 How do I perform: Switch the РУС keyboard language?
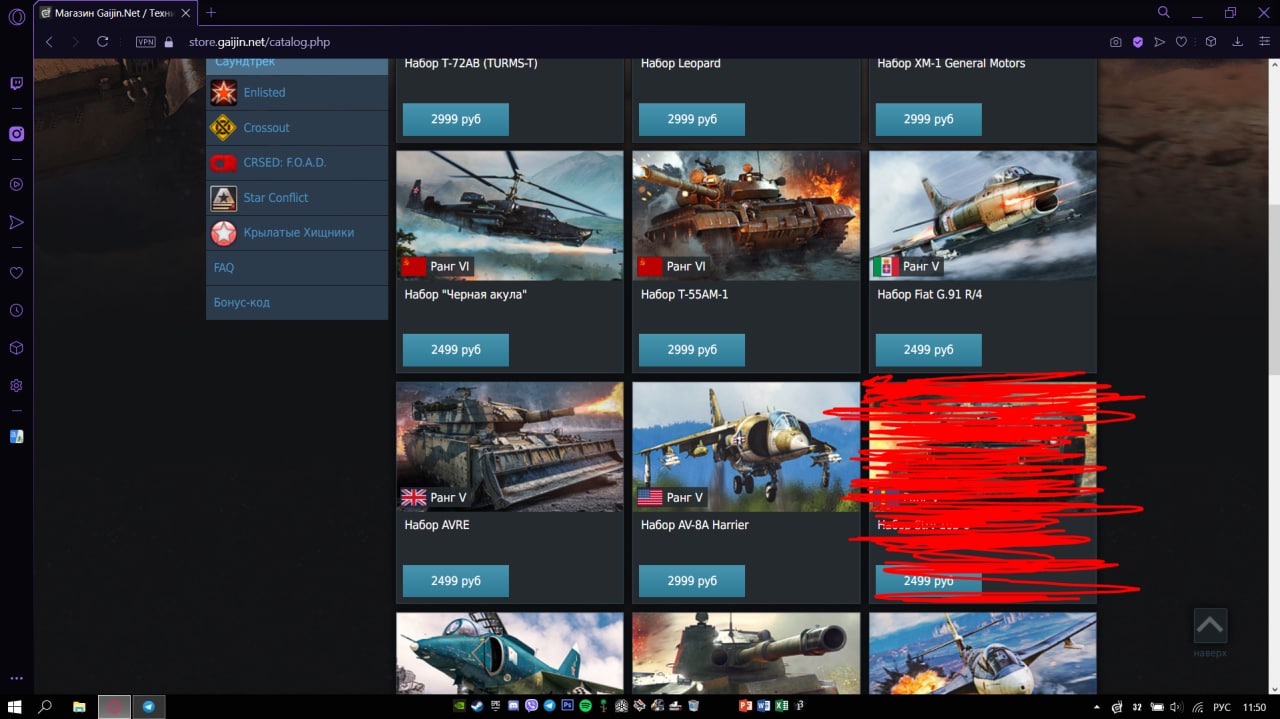(1222, 707)
